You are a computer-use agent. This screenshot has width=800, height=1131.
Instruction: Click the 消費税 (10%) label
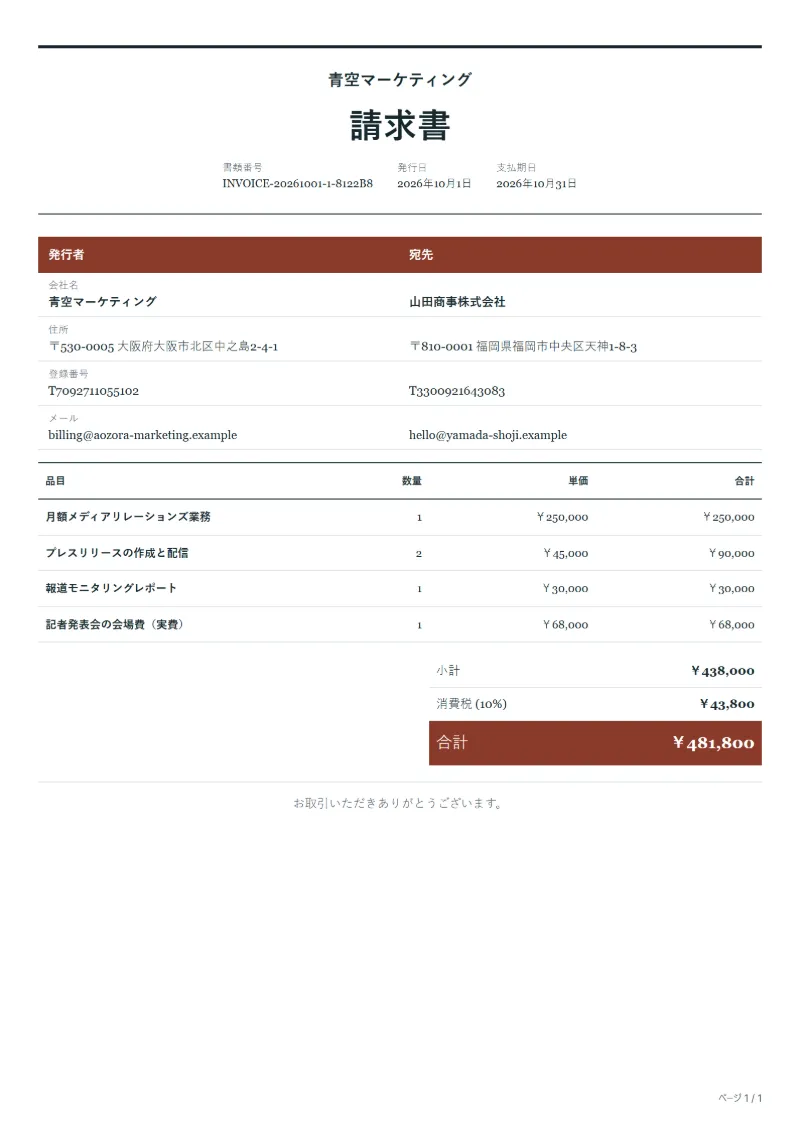point(472,704)
